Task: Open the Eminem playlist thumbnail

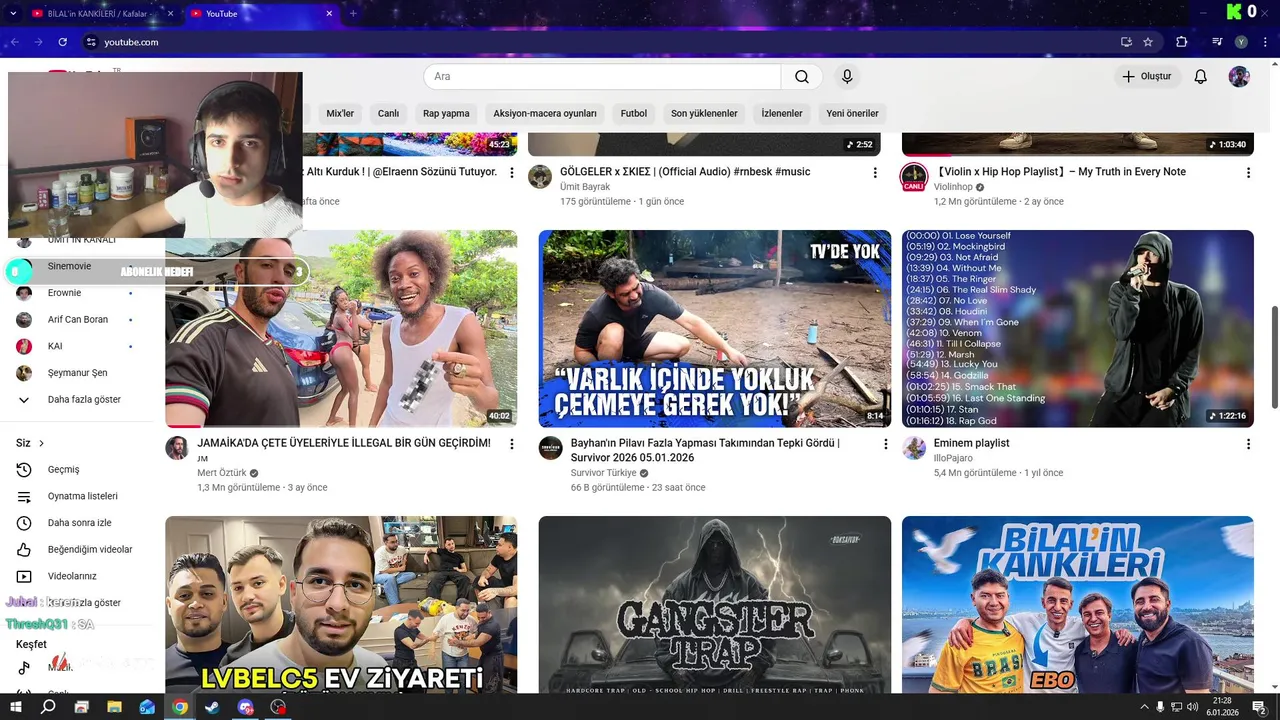Action: [1078, 329]
